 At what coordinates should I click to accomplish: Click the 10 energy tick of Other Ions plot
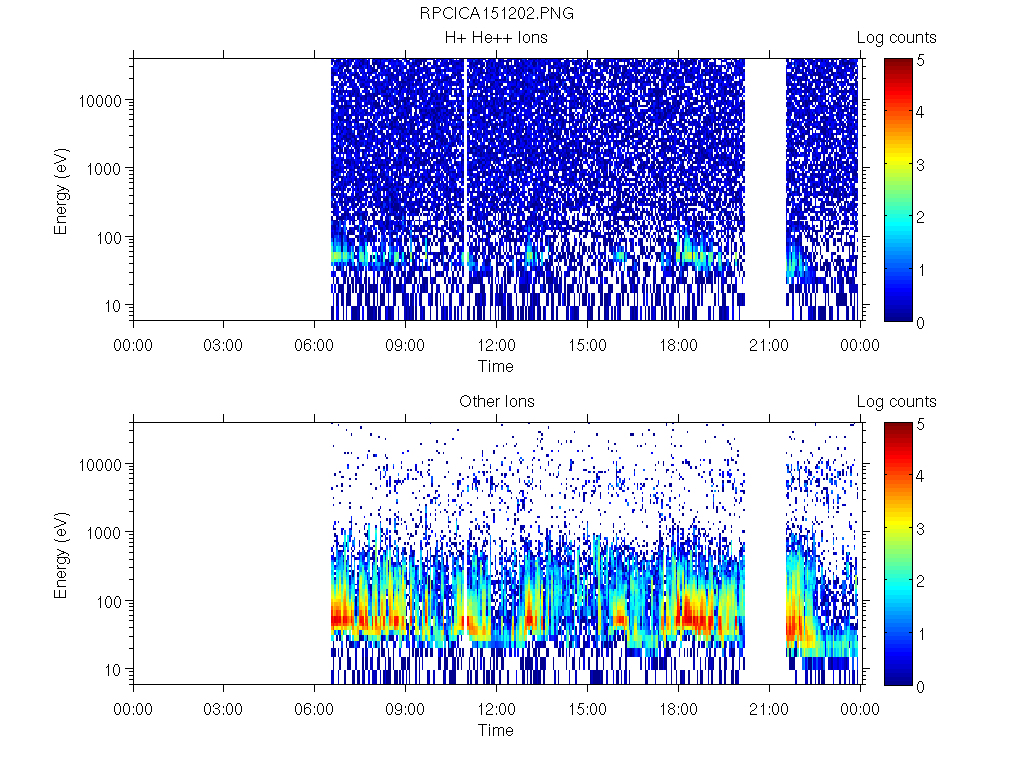click(x=113, y=670)
